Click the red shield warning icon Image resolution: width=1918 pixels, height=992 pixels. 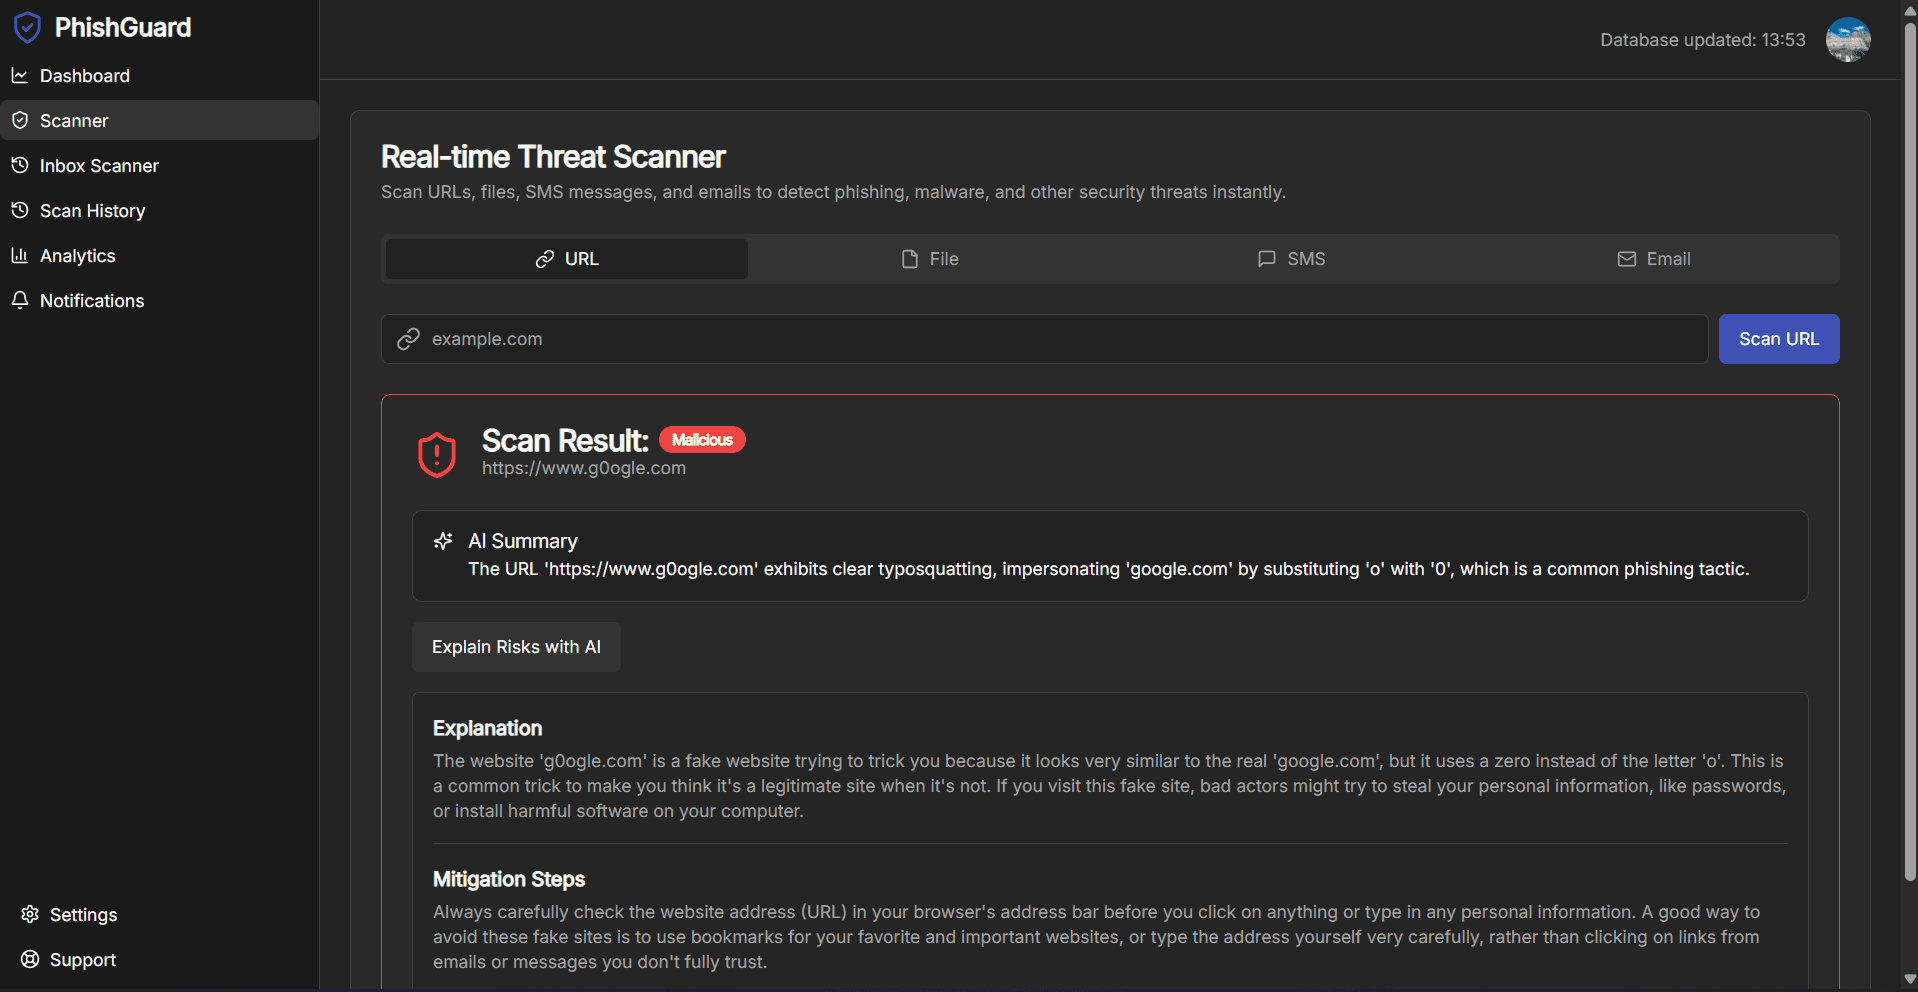[x=436, y=453]
